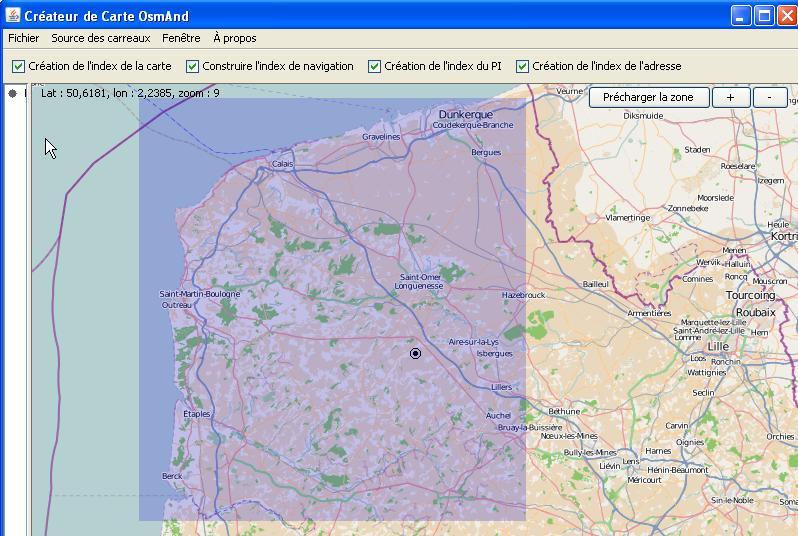This screenshot has width=798, height=536.
Task: Click the Berck label on the map
Action: [172, 476]
